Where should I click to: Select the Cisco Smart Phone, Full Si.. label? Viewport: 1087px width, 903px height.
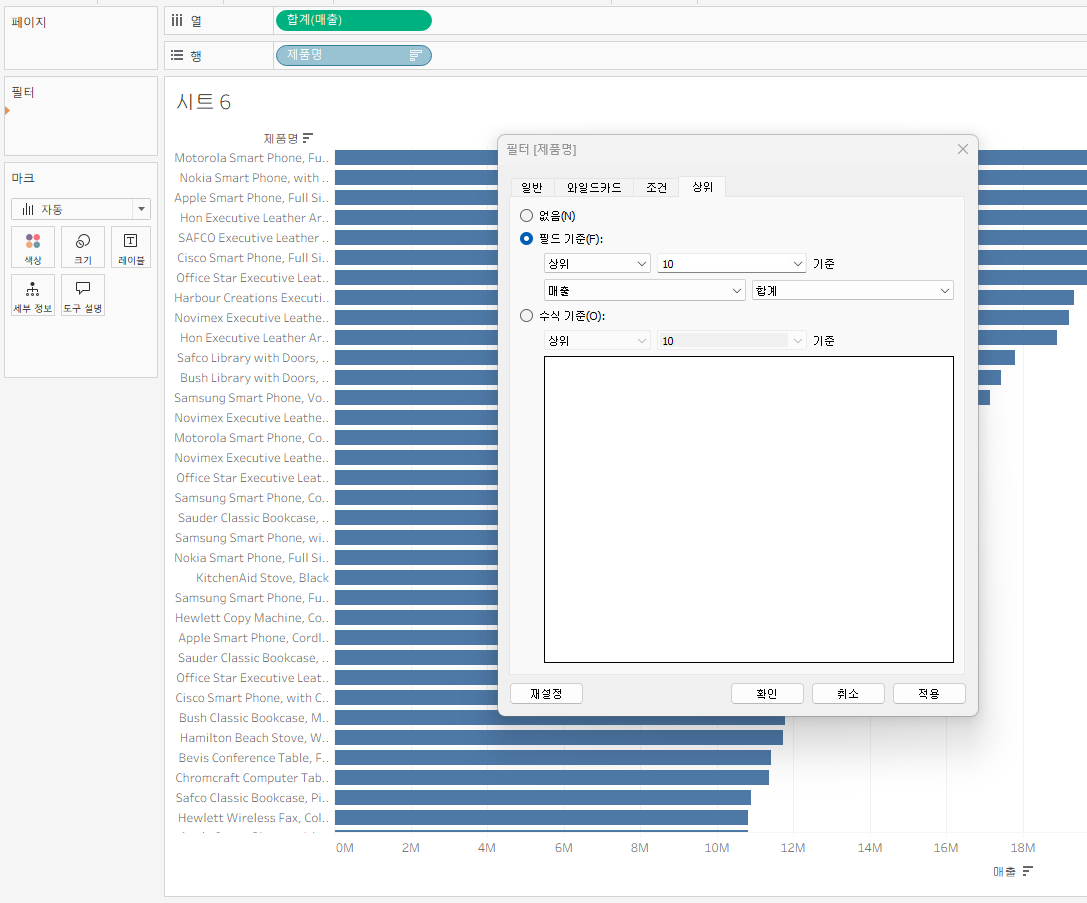(252, 258)
